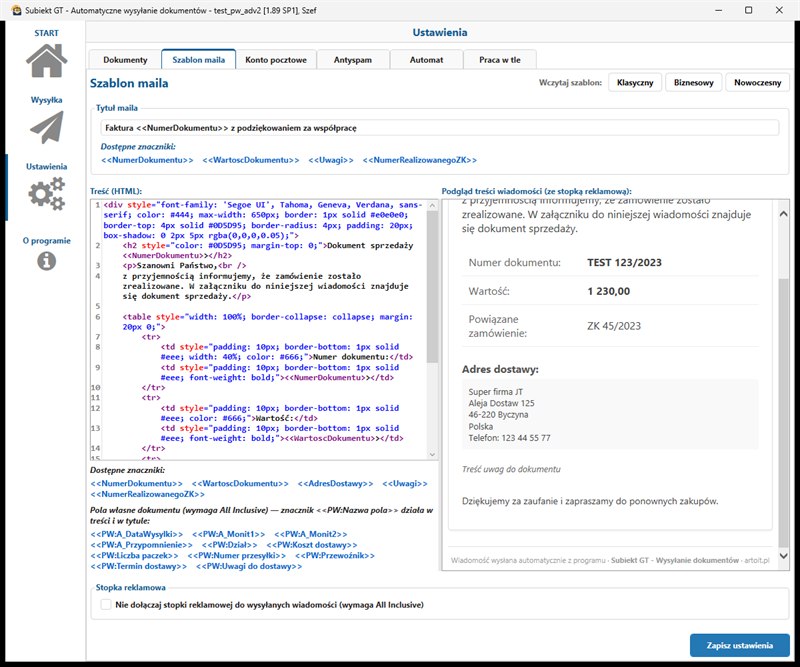Switch to the Automat tab

(426, 60)
